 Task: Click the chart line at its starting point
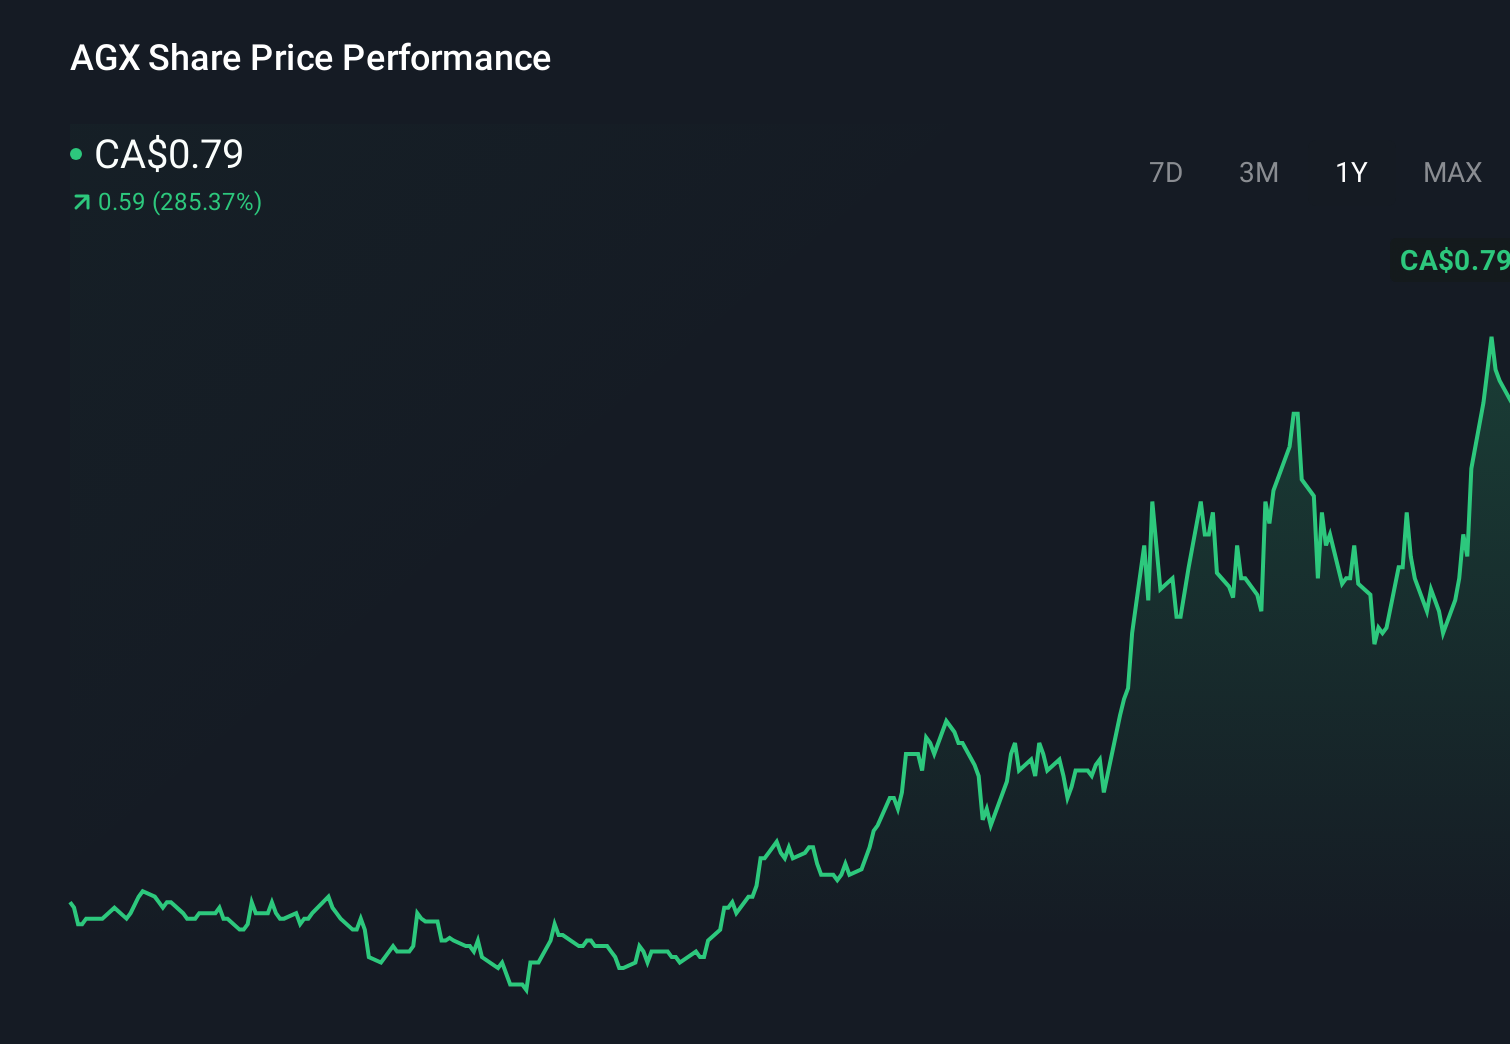(70, 905)
